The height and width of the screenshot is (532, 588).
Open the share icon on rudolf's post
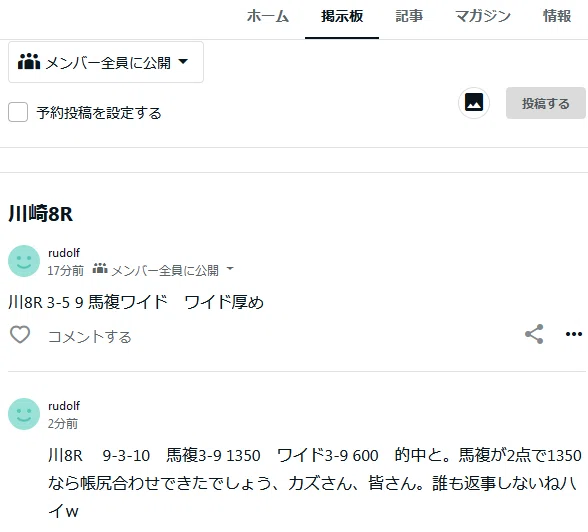(x=534, y=334)
